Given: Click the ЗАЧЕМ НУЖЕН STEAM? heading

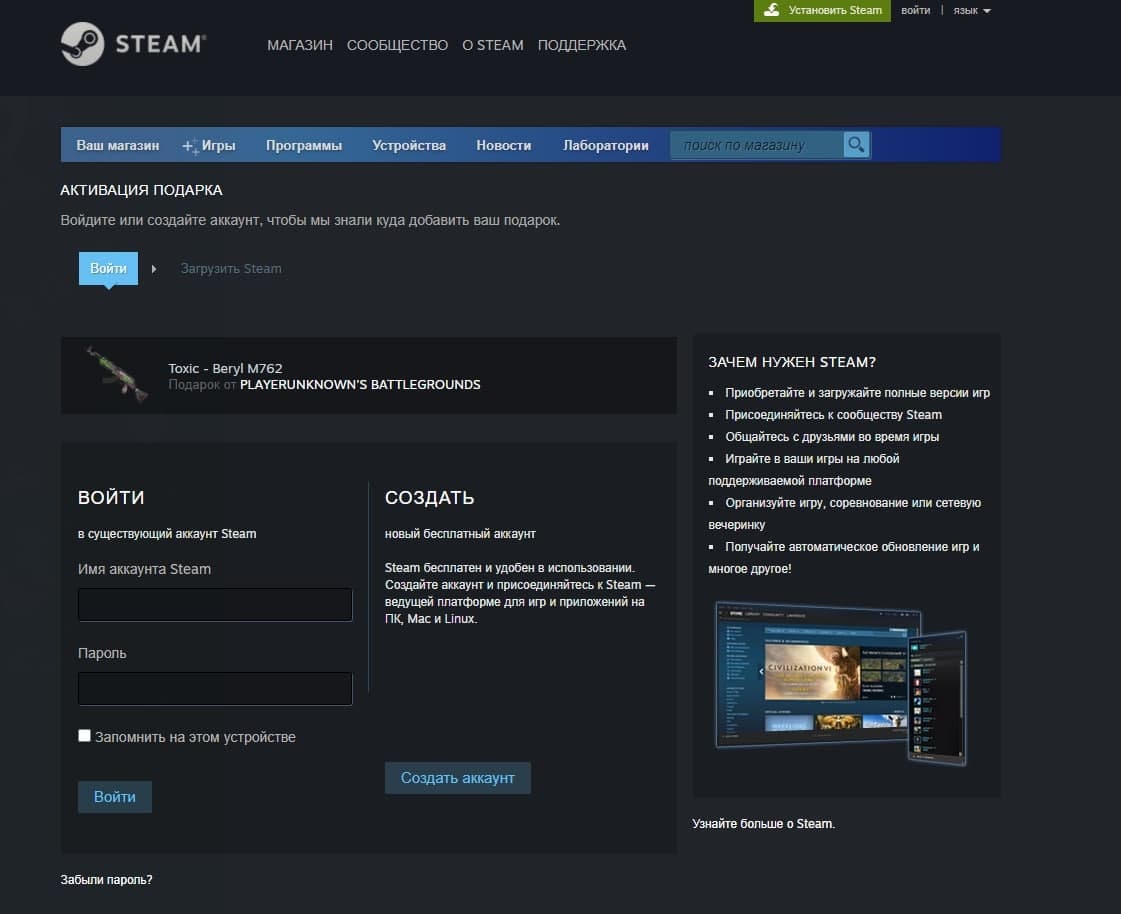Looking at the screenshot, I should click(791, 363).
